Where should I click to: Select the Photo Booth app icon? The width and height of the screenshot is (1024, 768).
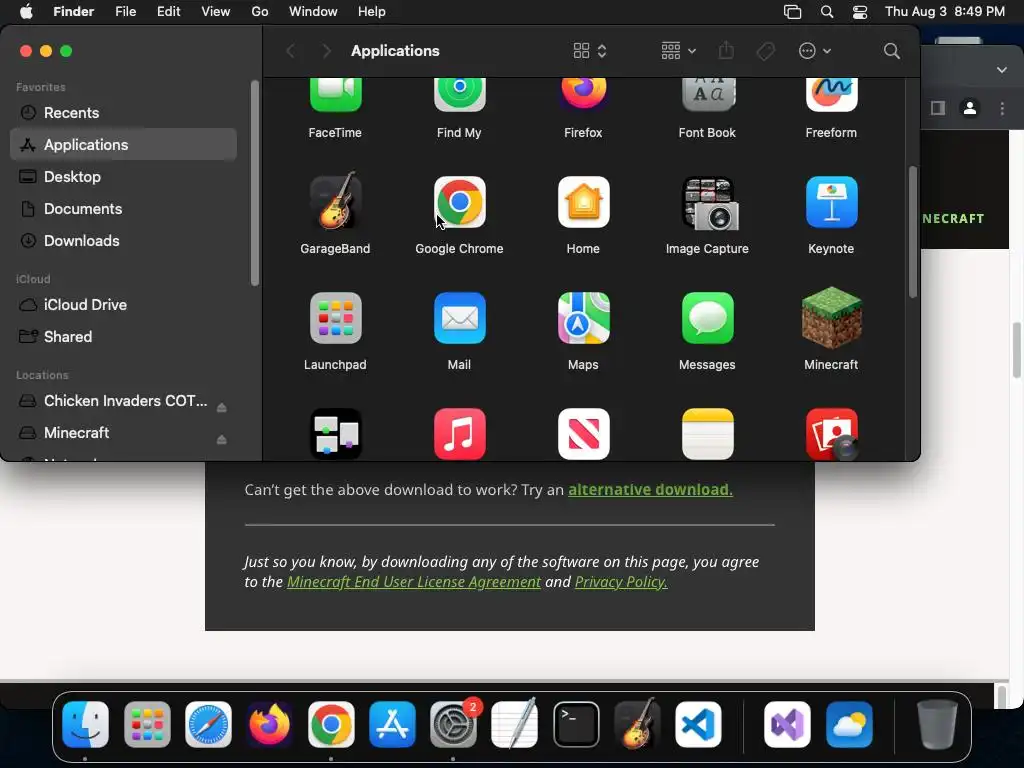pos(831,434)
